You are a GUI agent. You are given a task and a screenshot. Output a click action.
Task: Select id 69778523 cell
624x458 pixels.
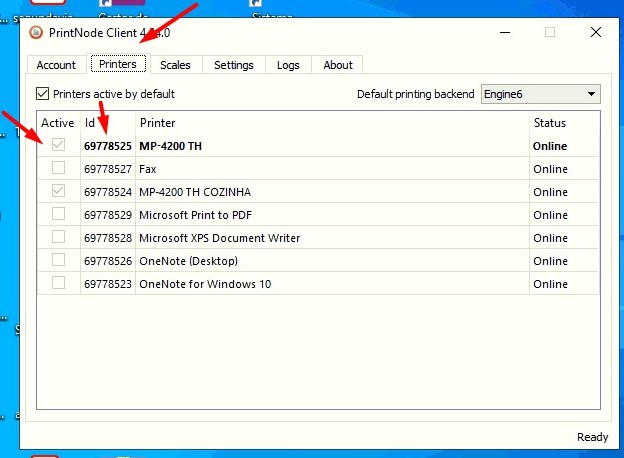(107, 284)
